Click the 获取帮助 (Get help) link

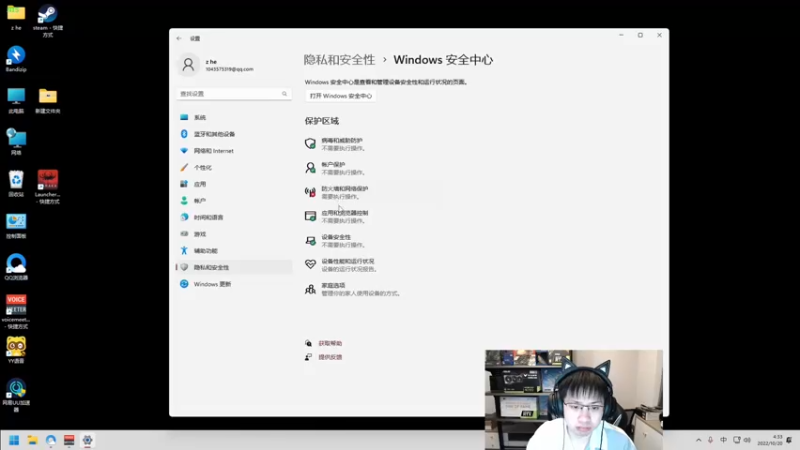(x=330, y=343)
